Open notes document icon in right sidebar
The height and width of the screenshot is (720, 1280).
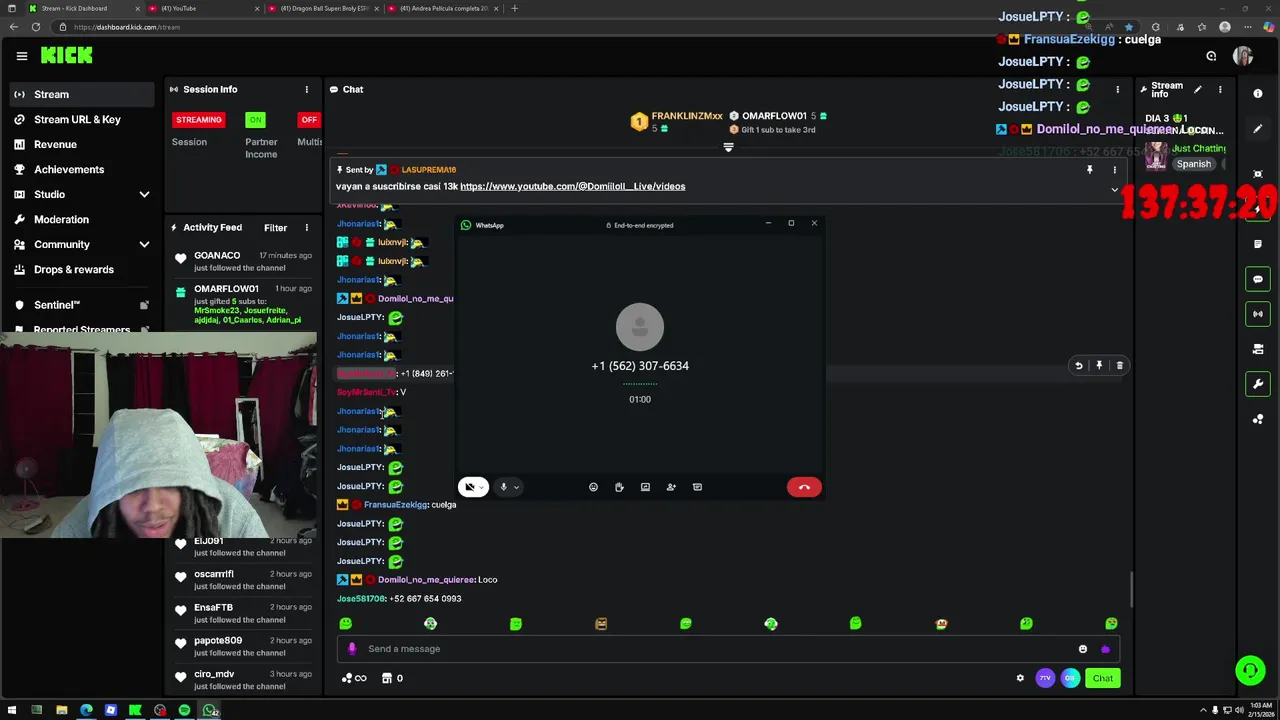point(1258,244)
